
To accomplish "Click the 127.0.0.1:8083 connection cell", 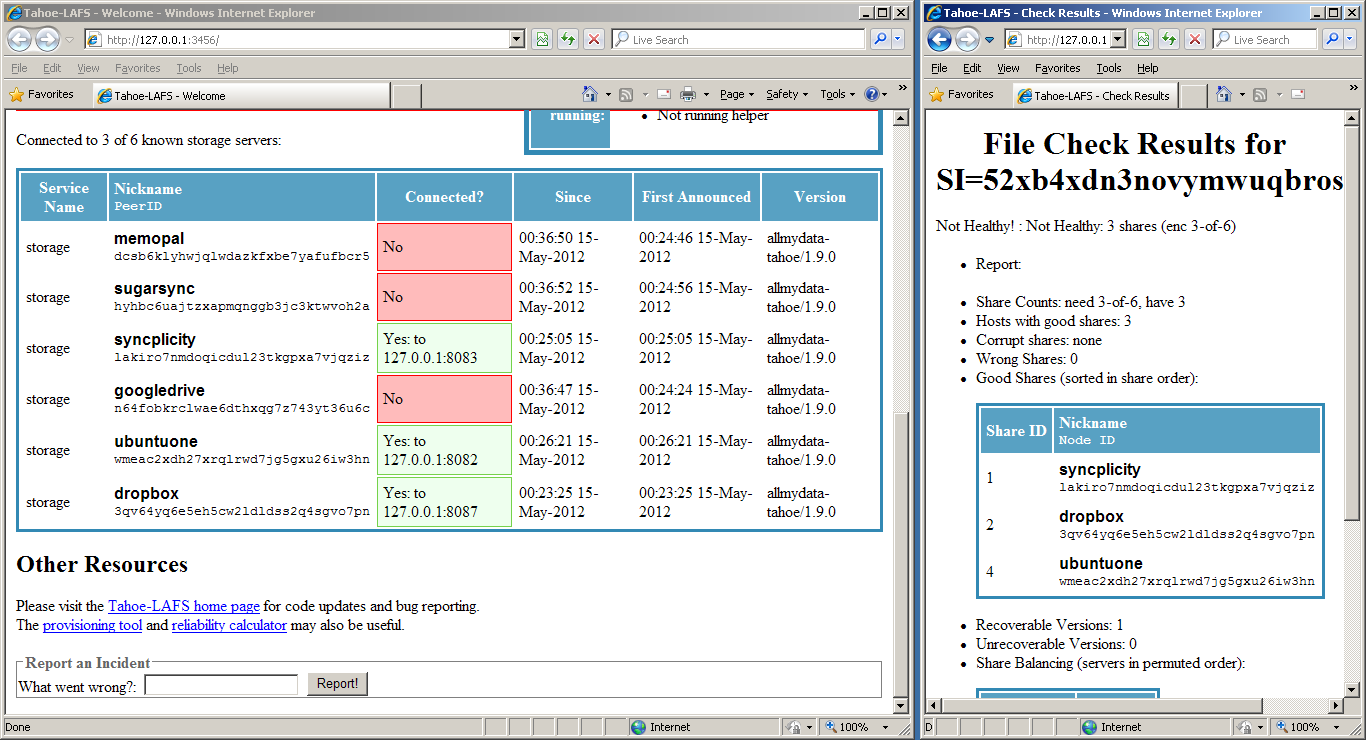I will click(x=444, y=348).
